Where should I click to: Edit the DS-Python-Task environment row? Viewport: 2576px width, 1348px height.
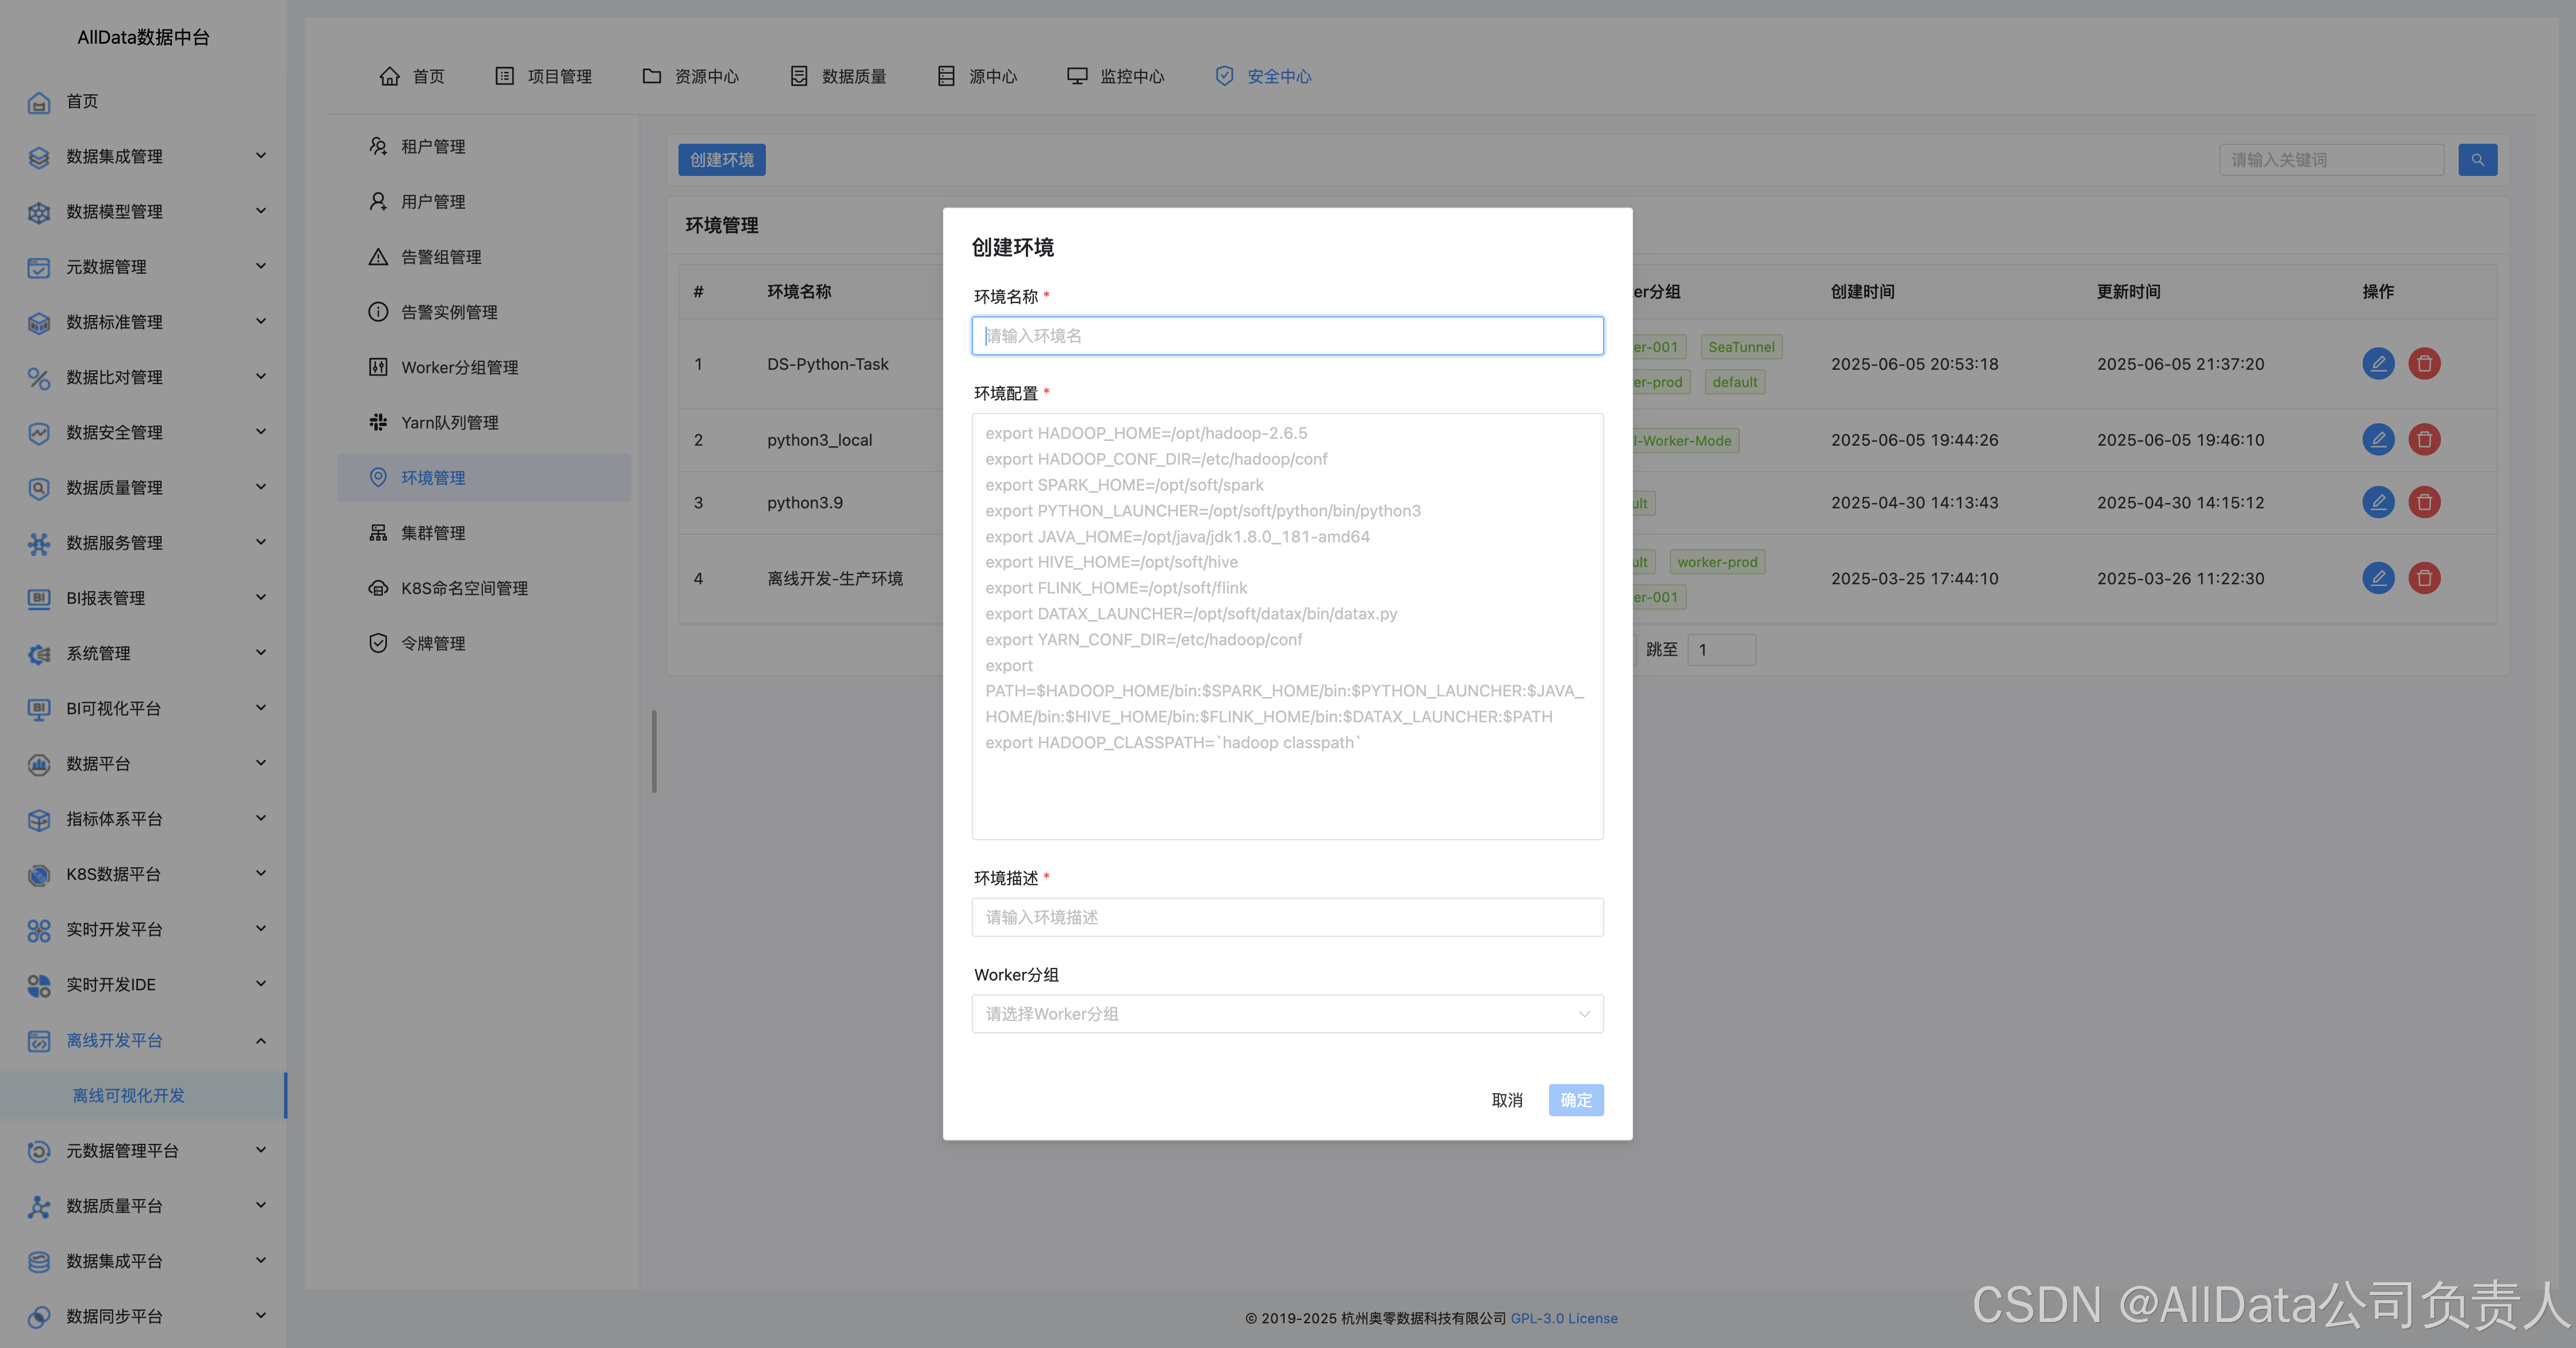click(x=2378, y=363)
